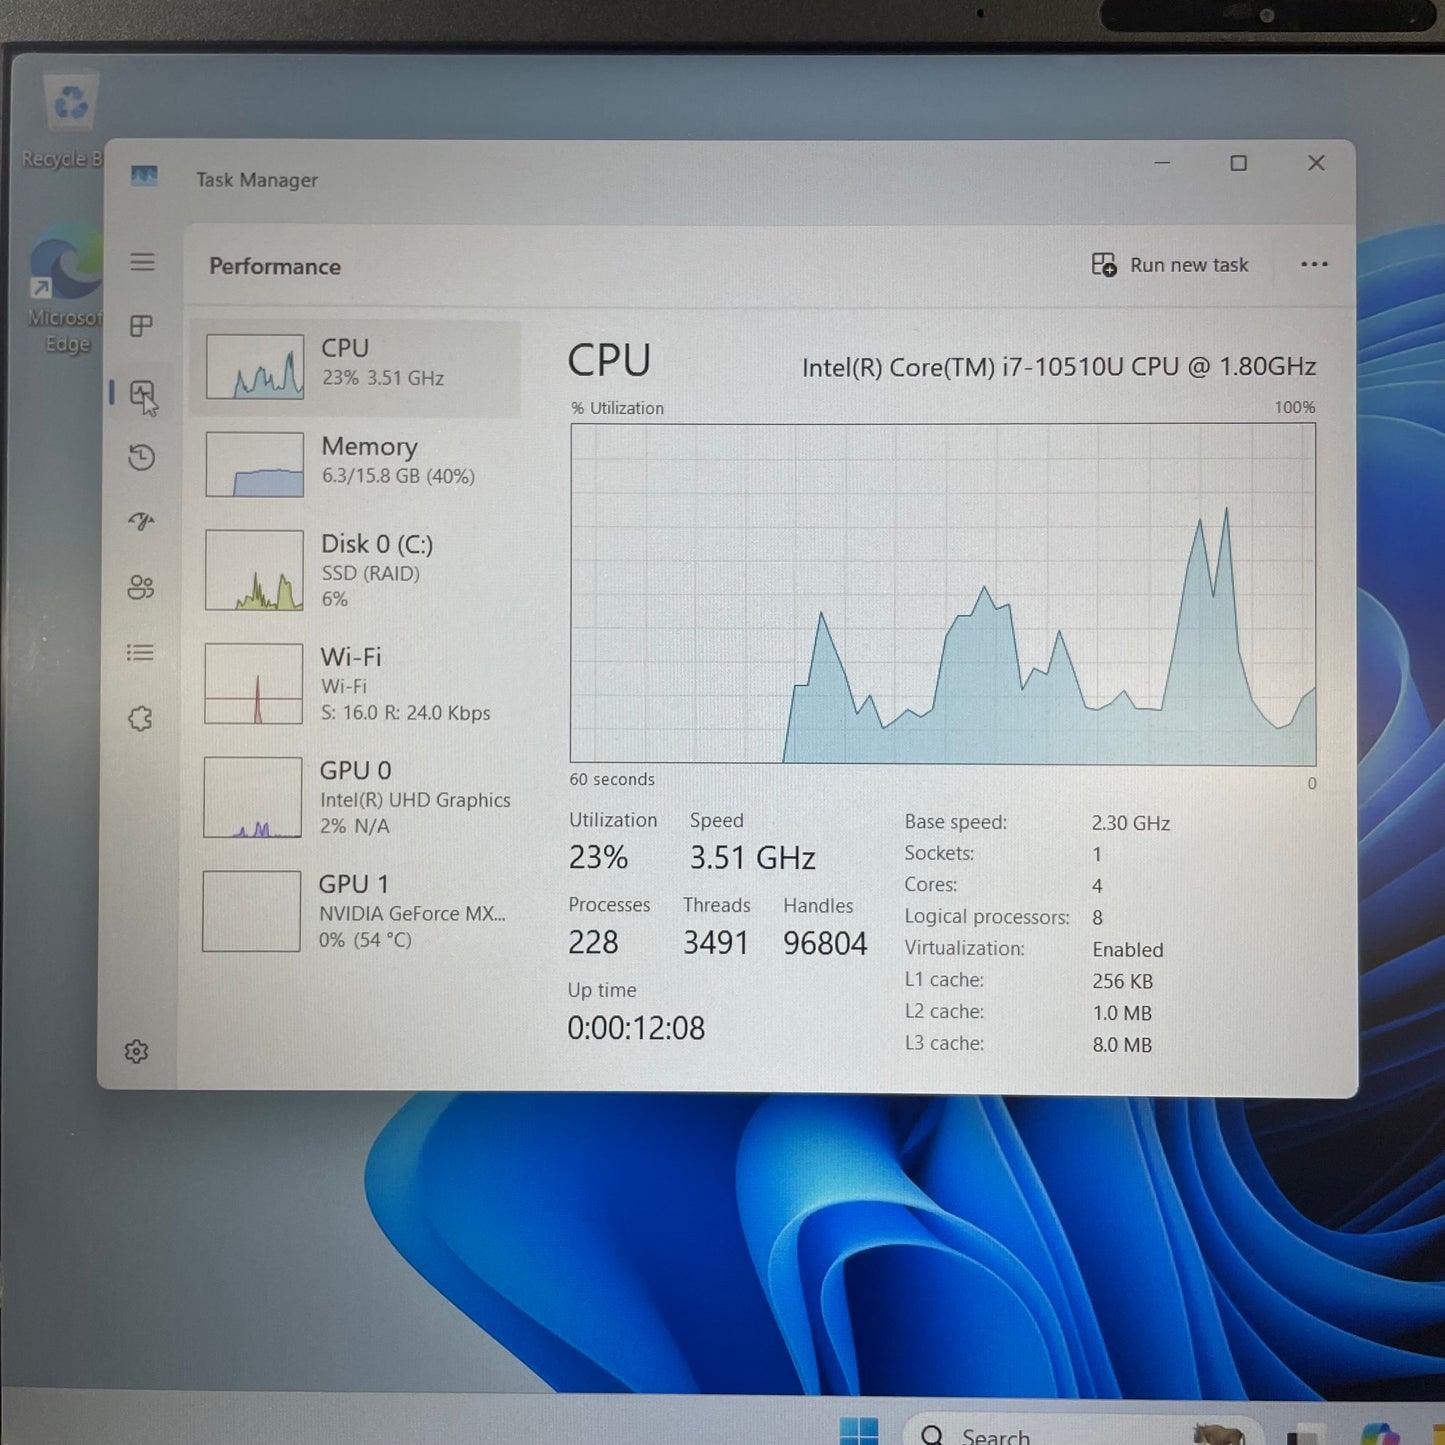Image resolution: width=1445 pixels, height=1445 pixels.
Task: Click the GPU 1 label
Action: [354, 884]
